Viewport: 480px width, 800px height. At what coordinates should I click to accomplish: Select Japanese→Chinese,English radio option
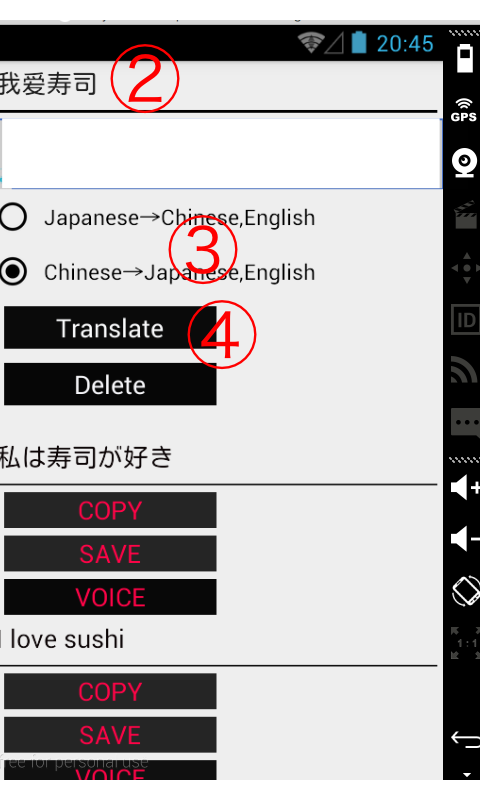pyautogui.click(x=158, y=218)
